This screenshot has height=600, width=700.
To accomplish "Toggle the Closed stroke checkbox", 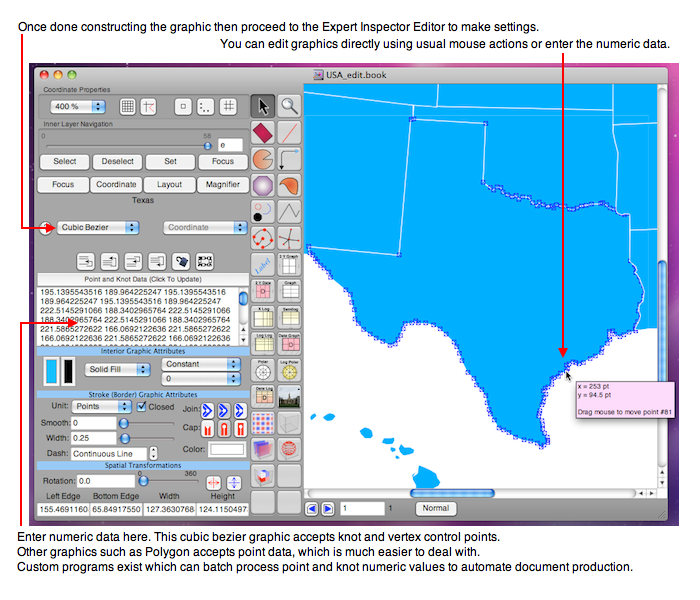I will 141,407.
